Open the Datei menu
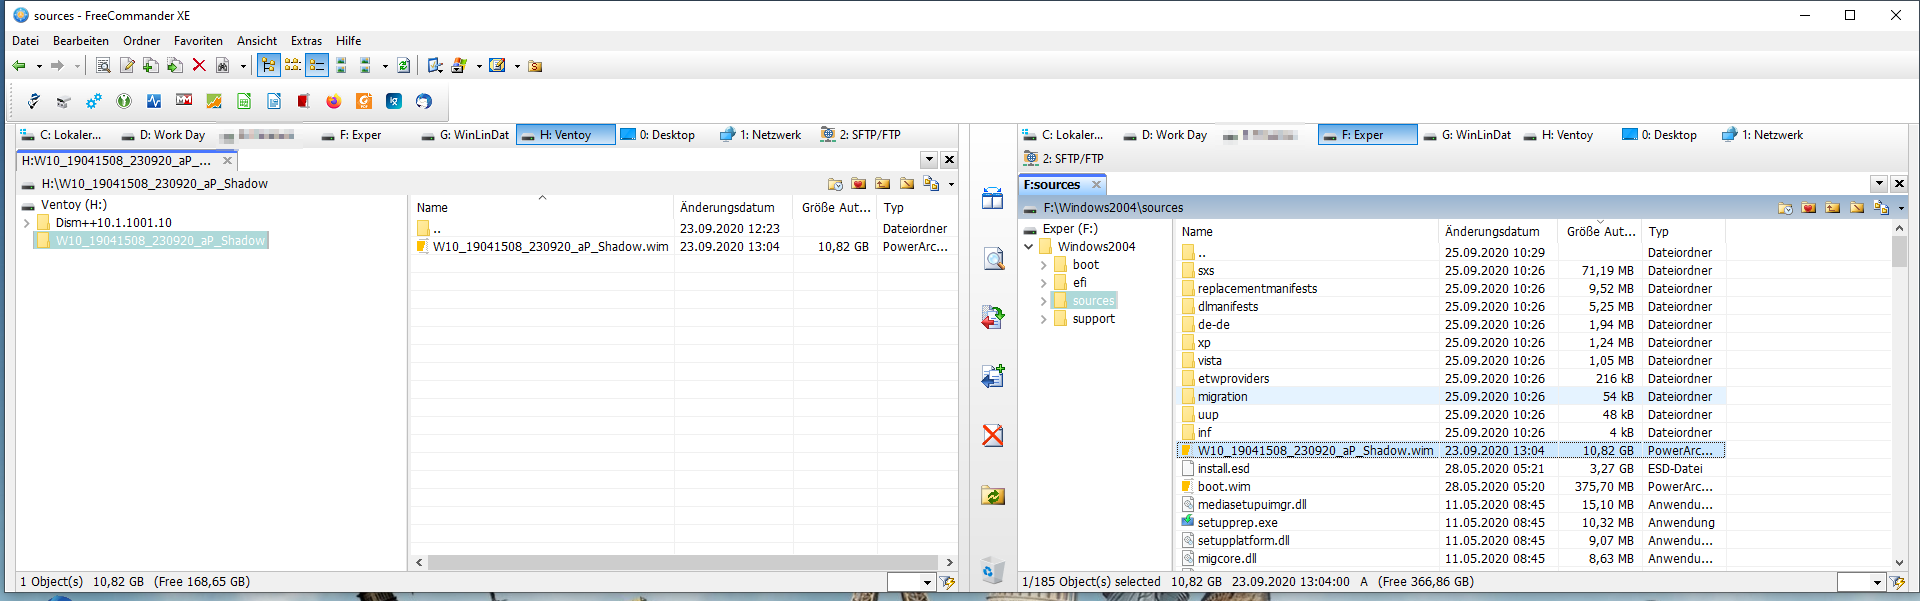The height and width of the screenshot is (601, 1920). (x=26, y=41)
